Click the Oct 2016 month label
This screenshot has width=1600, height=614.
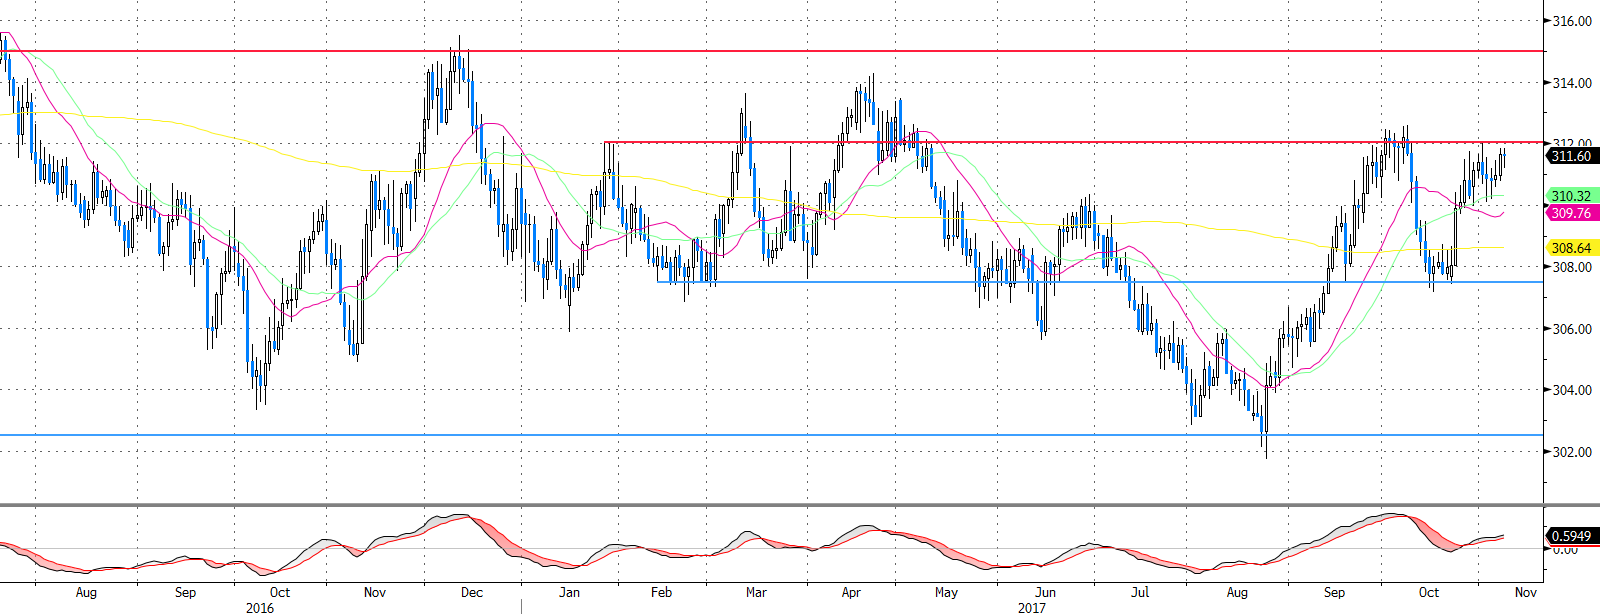click(x=280, y=592)
